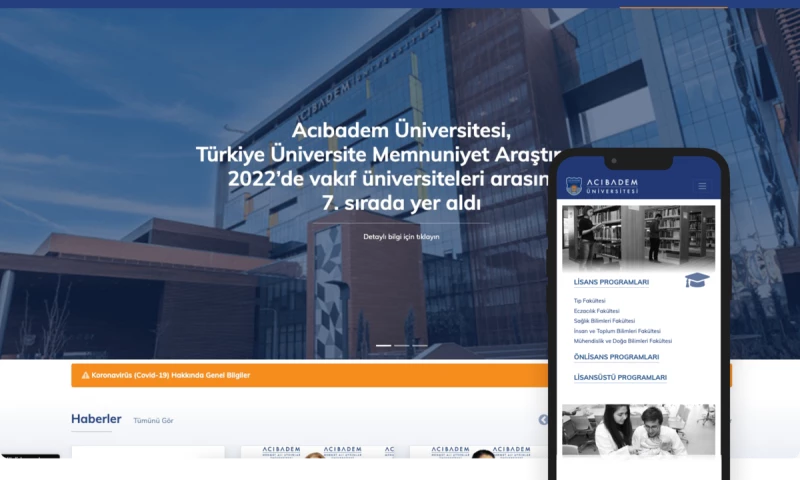Viewport: 800px width, 480px height.
Task: Open the first blank news card under Haberler
Action: (148, 452)
